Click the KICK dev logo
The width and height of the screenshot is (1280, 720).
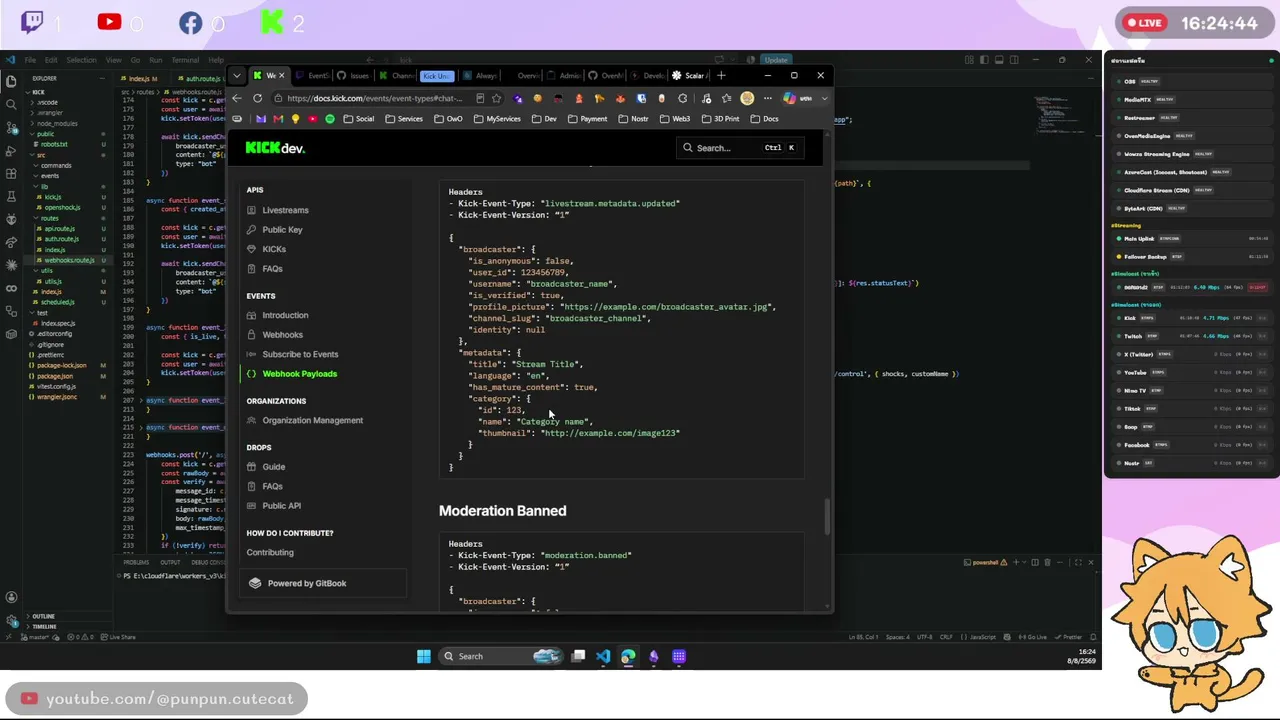(275, 148)
